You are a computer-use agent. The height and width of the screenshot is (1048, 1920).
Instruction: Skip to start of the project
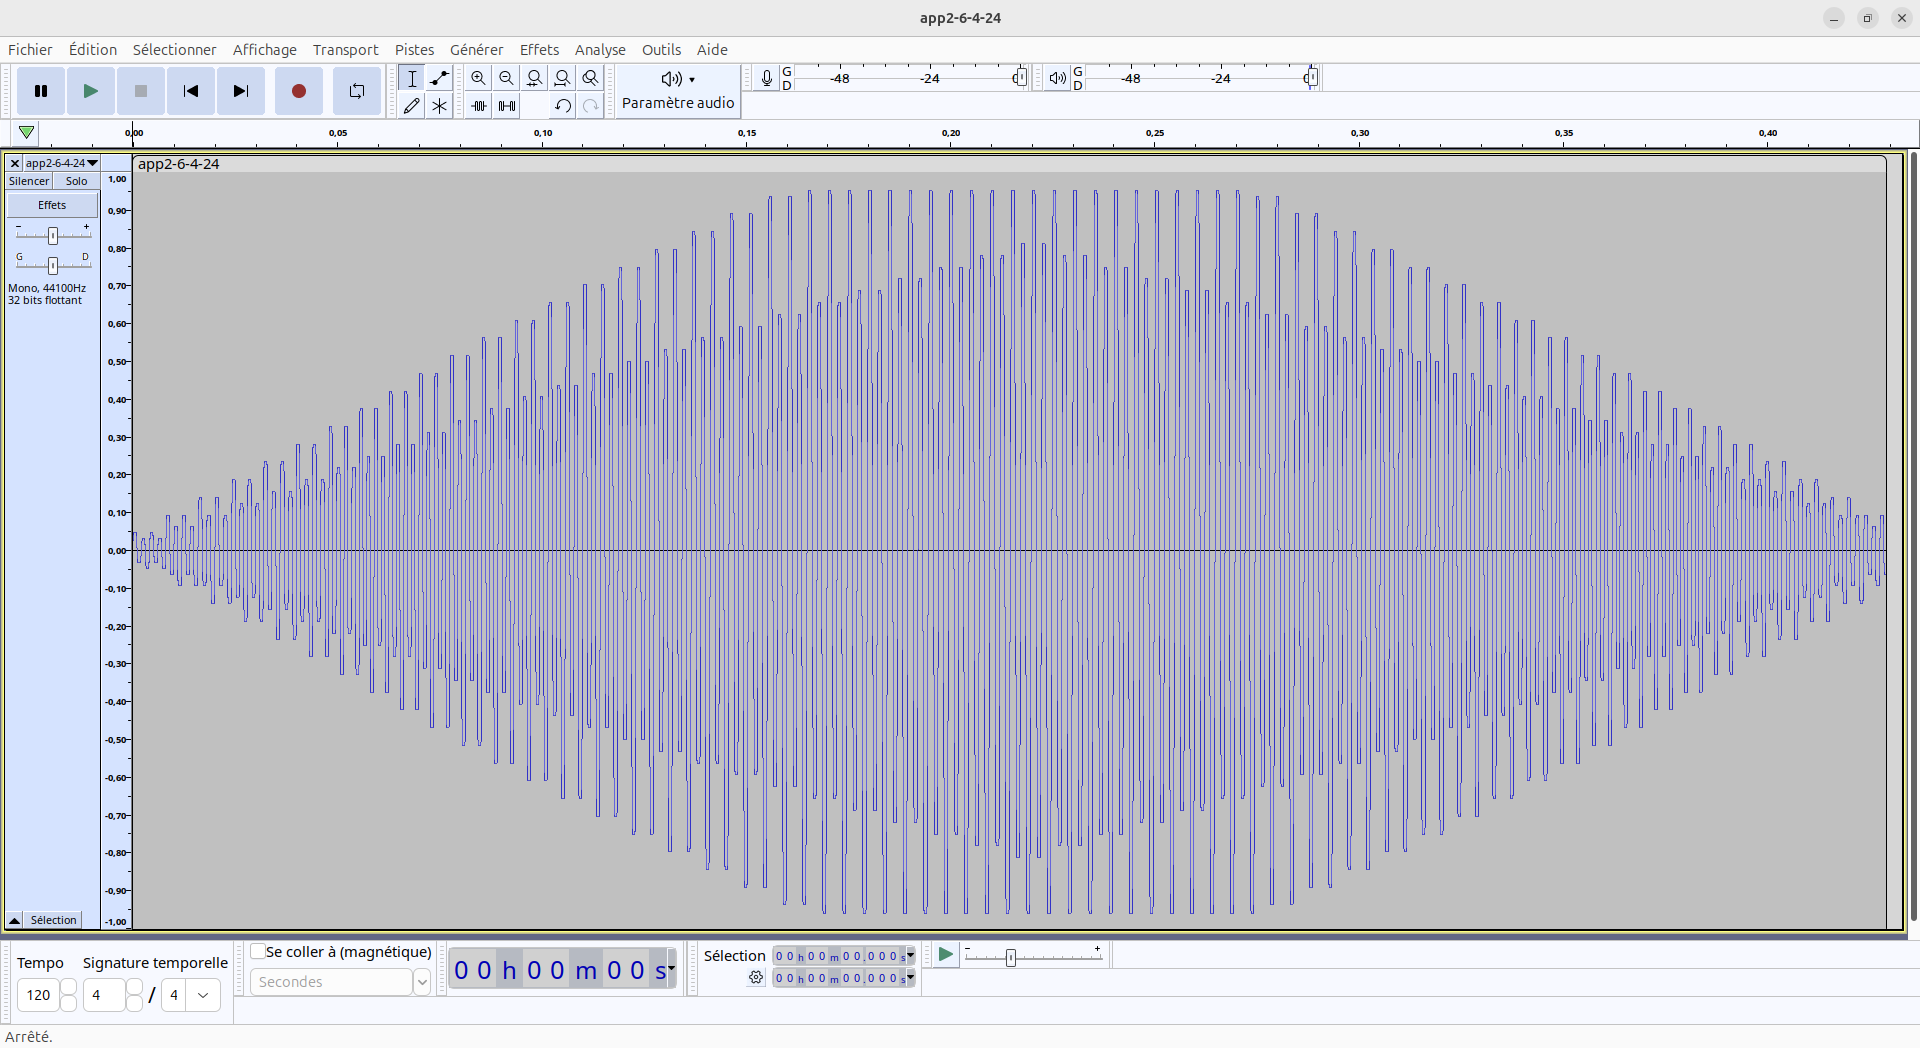(x=190, y=91)
